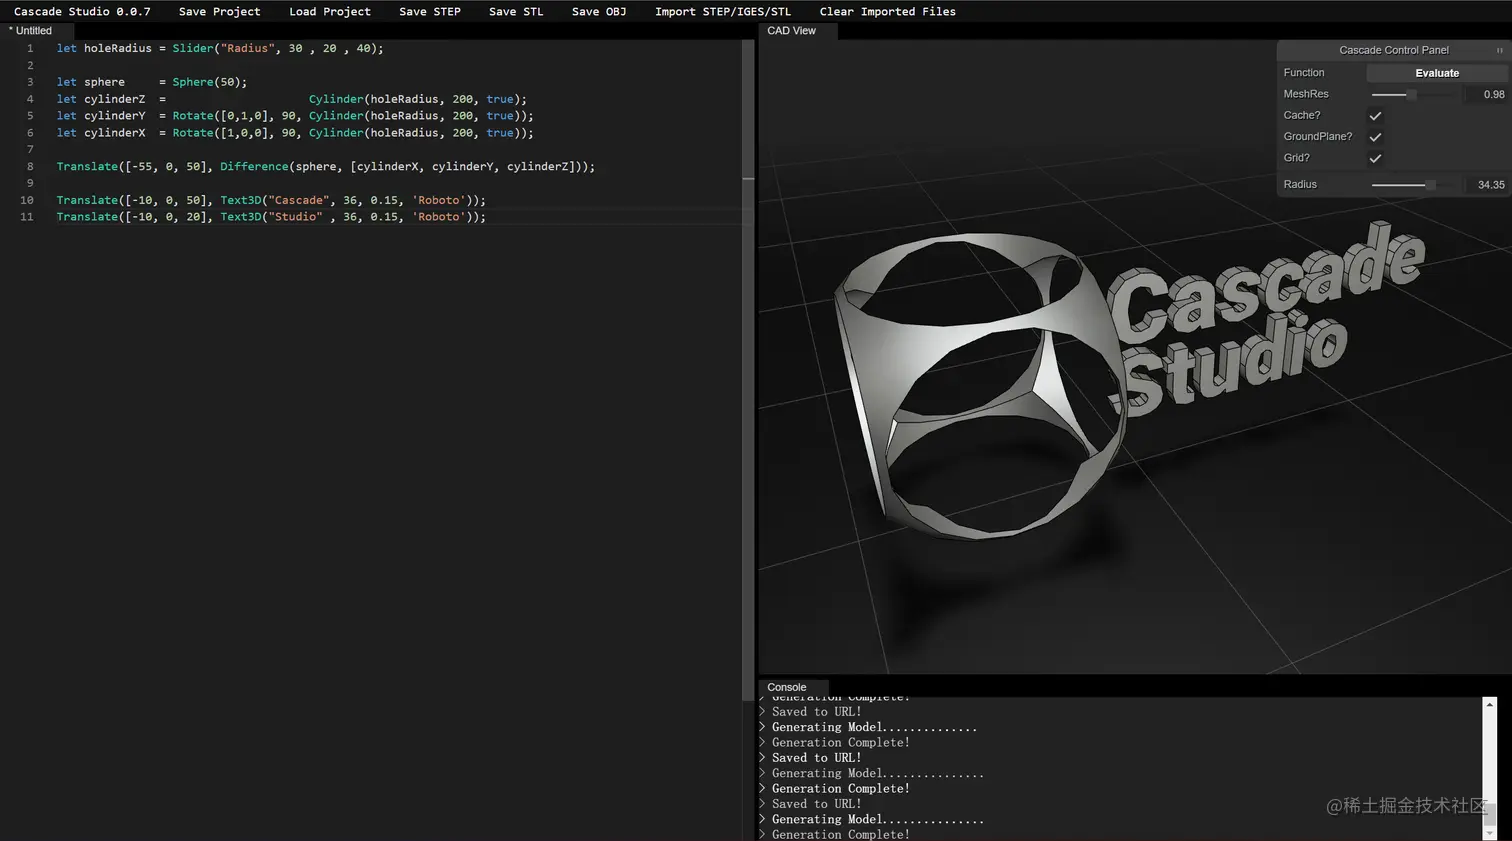Disable the GroundPlane? checkbox

tap(1375, 137)
